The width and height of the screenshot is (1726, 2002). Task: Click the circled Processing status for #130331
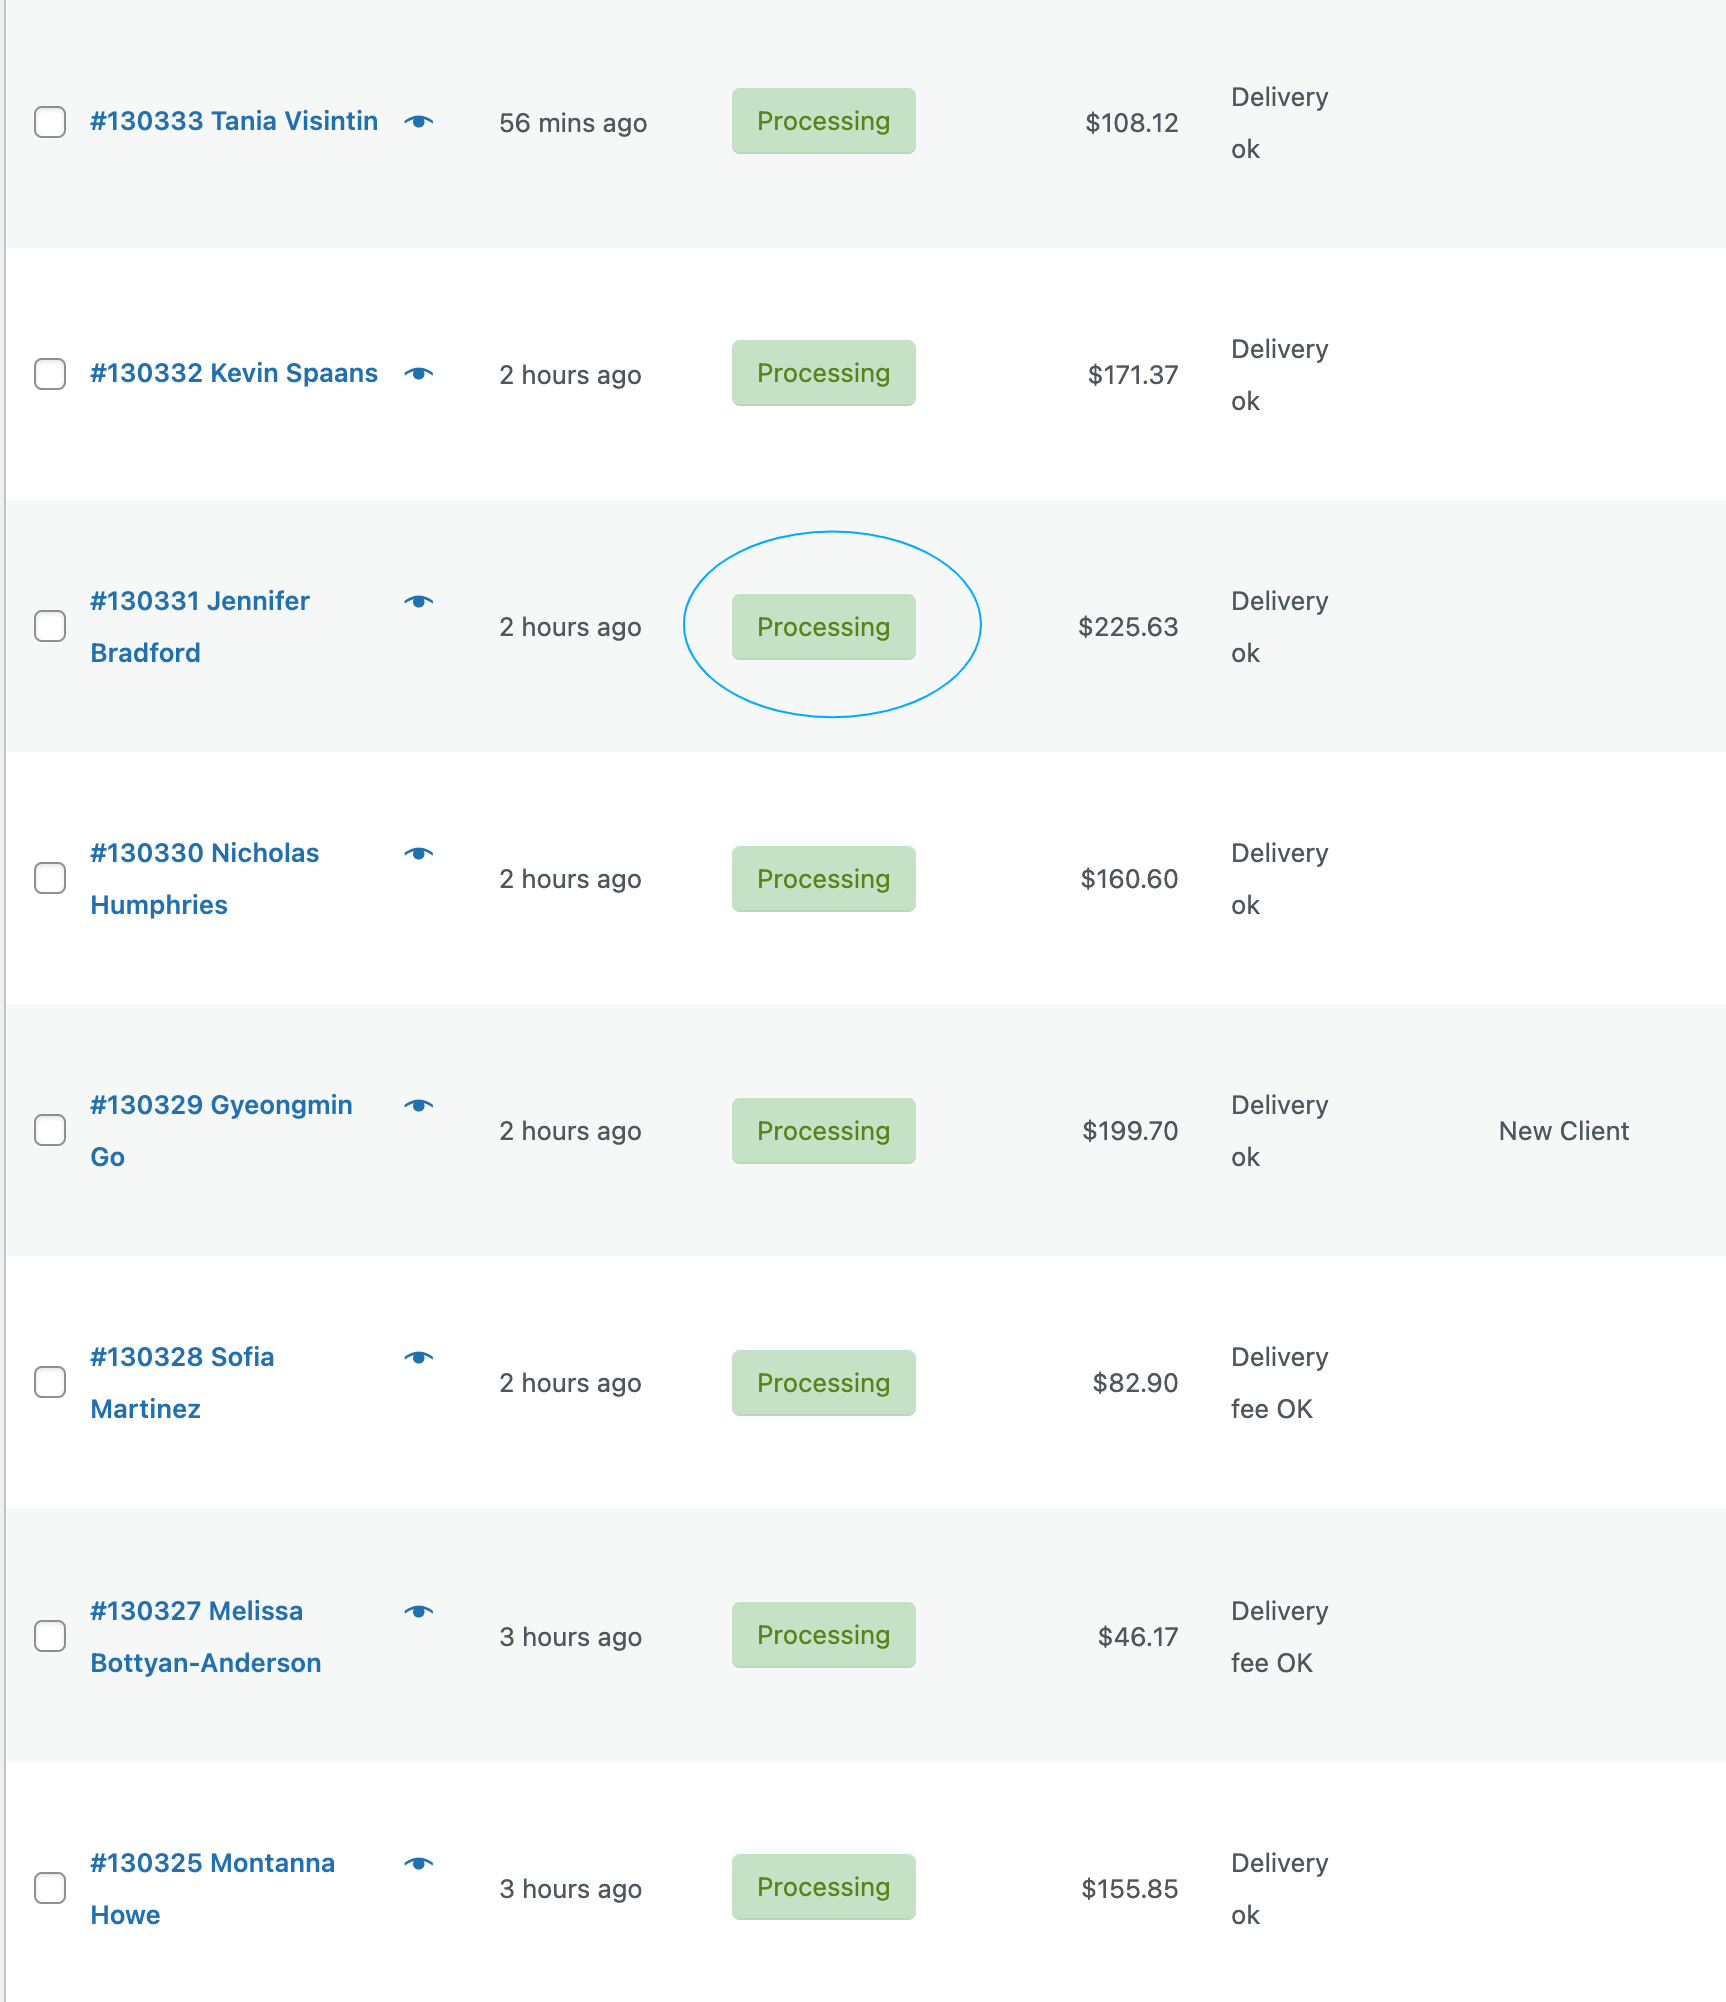823,627
